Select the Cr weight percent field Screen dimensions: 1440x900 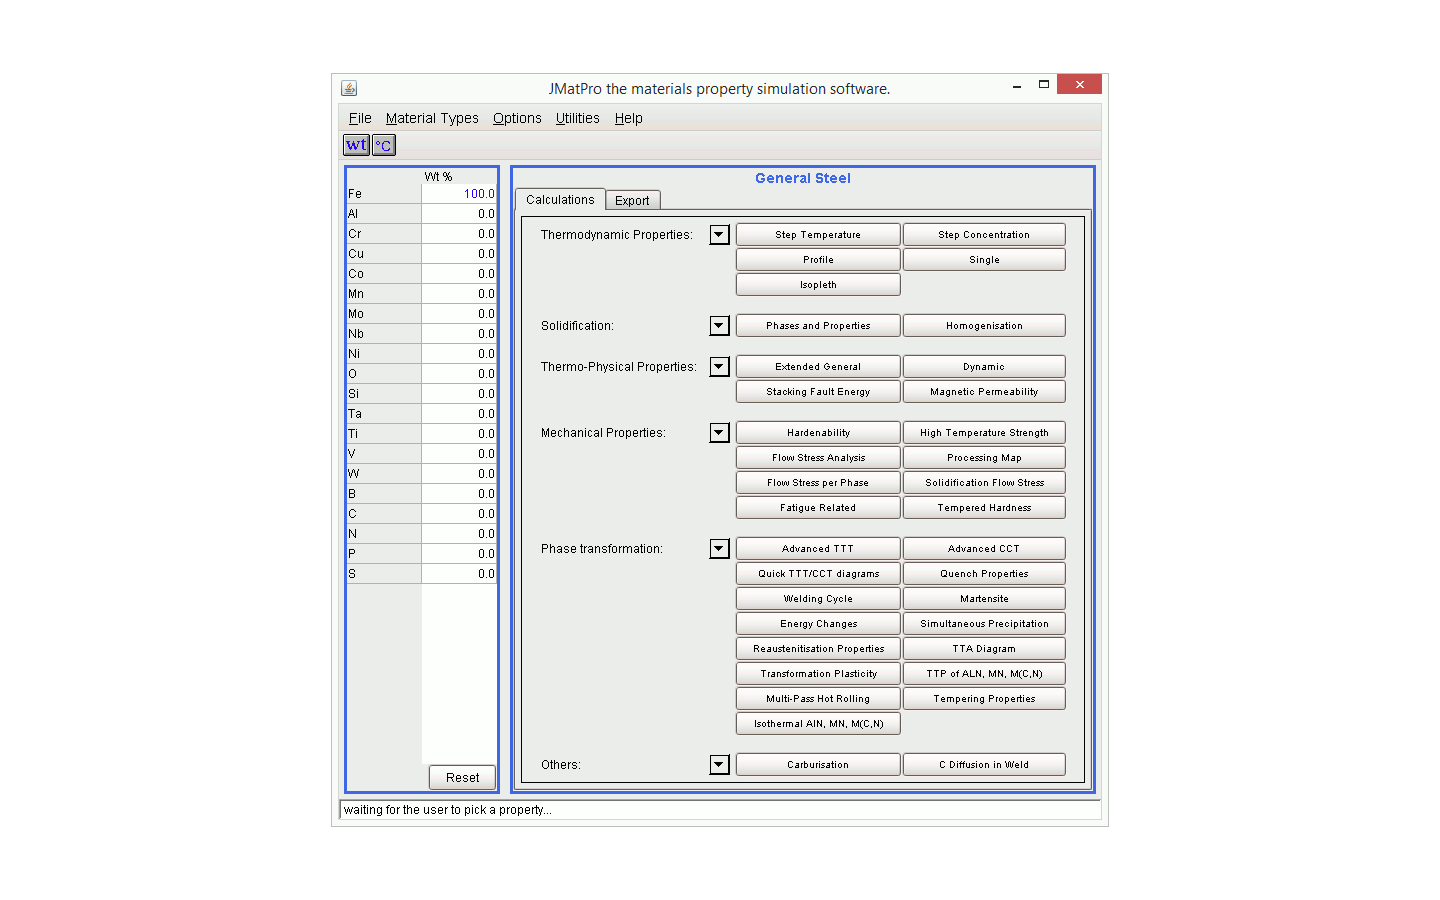click(x=459, y=234)
